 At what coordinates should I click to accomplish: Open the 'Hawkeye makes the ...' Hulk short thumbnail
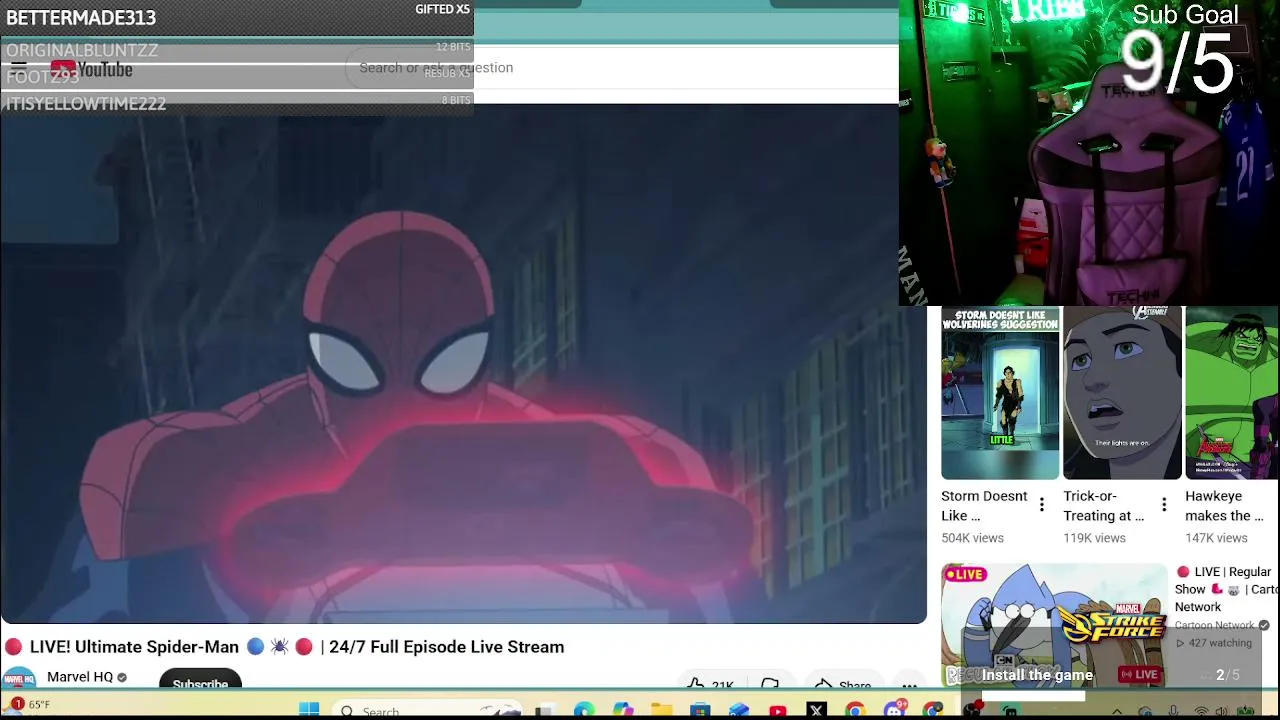point(1232,394)
